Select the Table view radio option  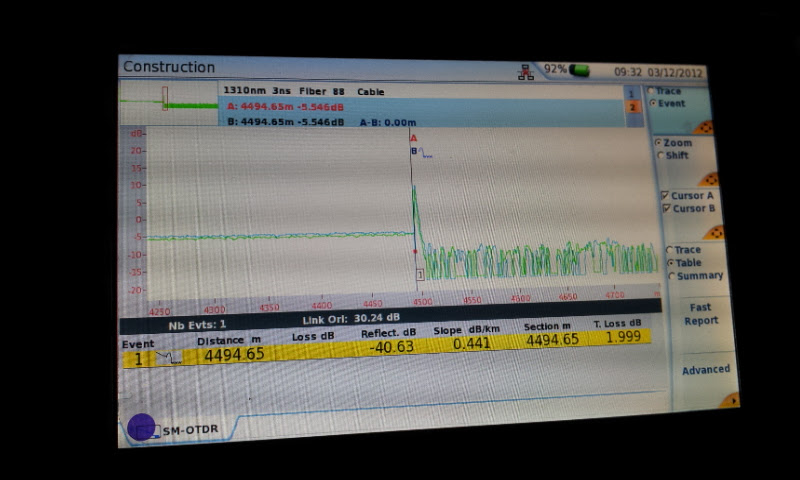point(669,263)
